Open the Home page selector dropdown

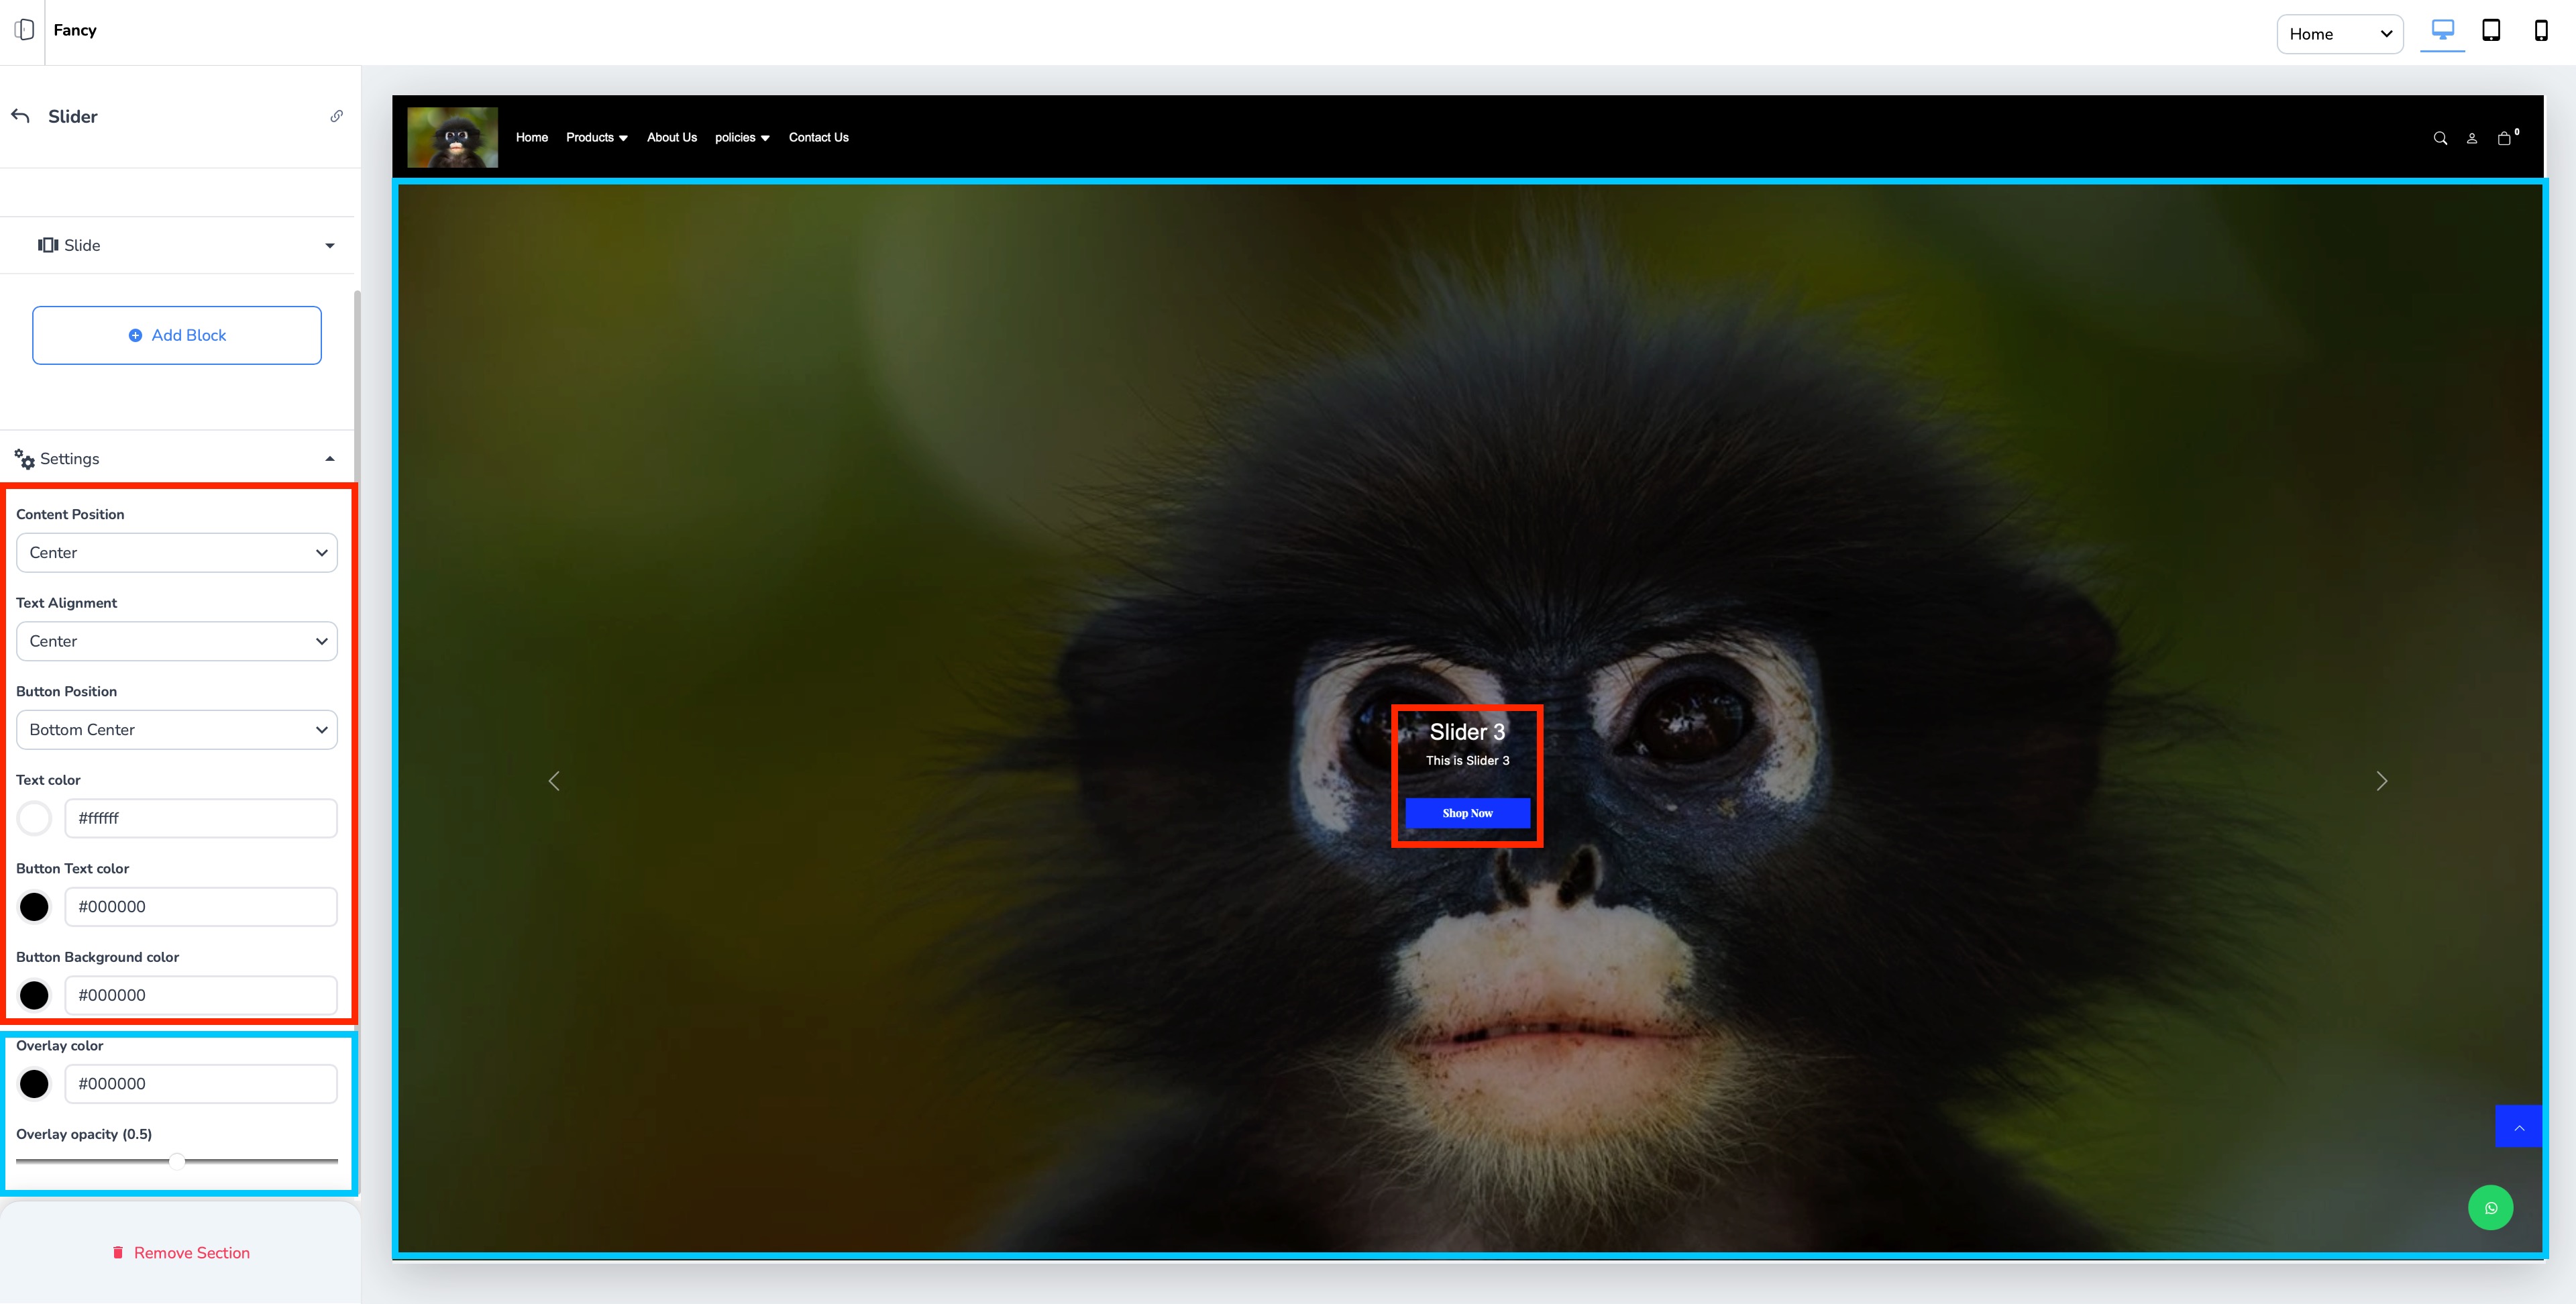pos(2339,34)
